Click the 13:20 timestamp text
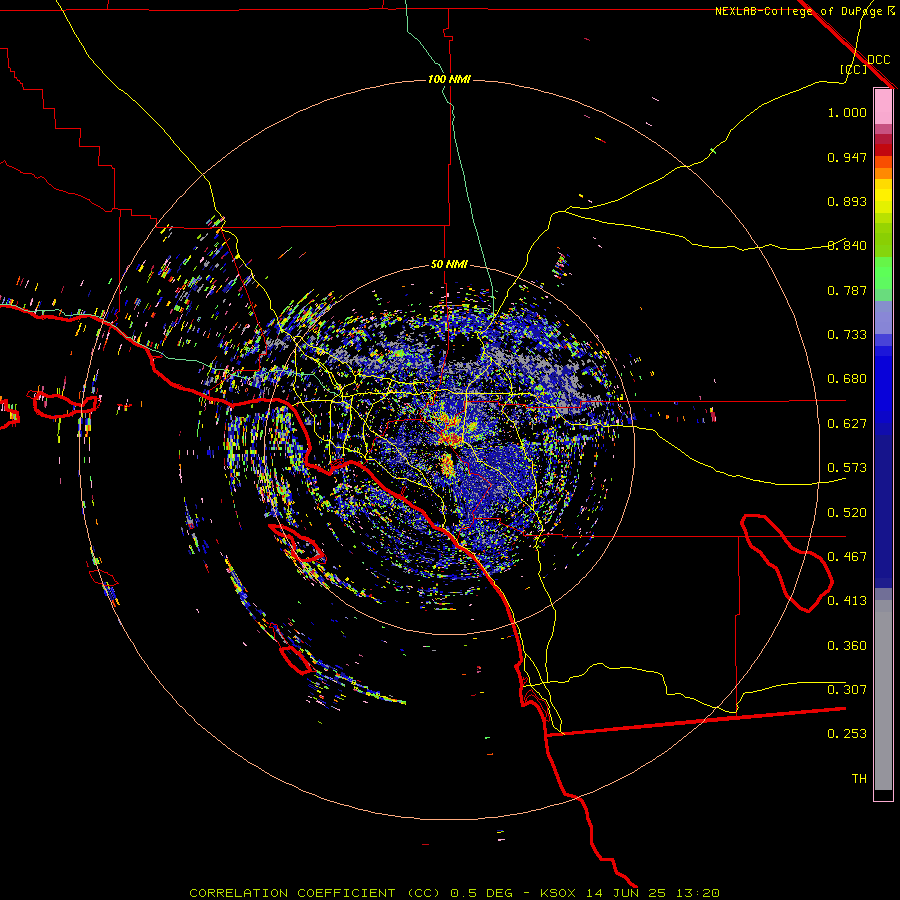 pyautogui.click(x=697, y=893)
